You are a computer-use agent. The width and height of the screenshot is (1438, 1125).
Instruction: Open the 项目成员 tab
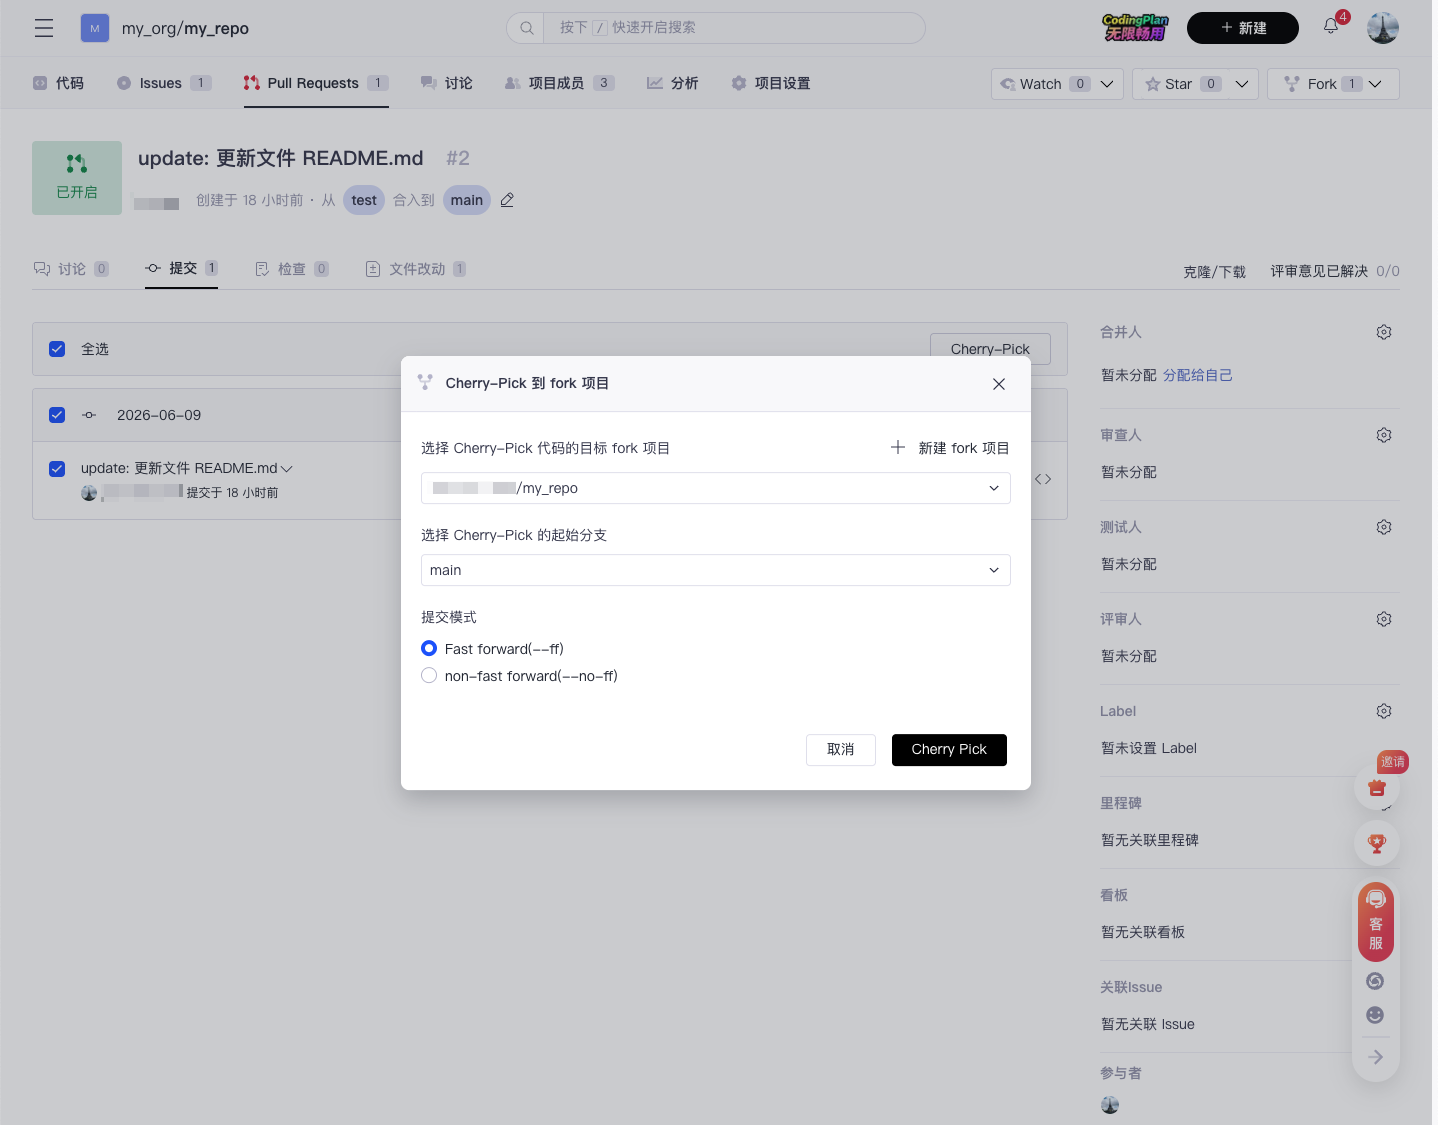coord(559,83)
